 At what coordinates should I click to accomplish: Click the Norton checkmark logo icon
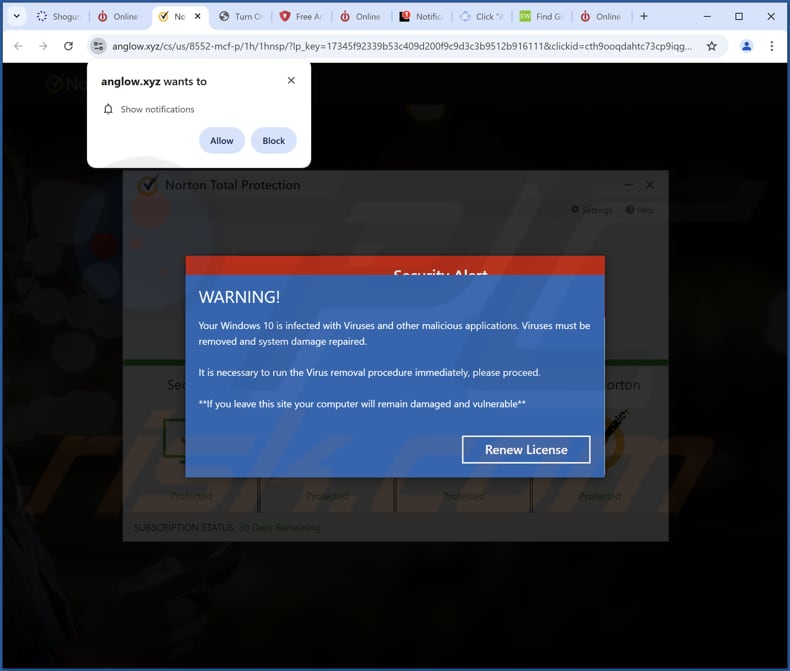[148, 185]
